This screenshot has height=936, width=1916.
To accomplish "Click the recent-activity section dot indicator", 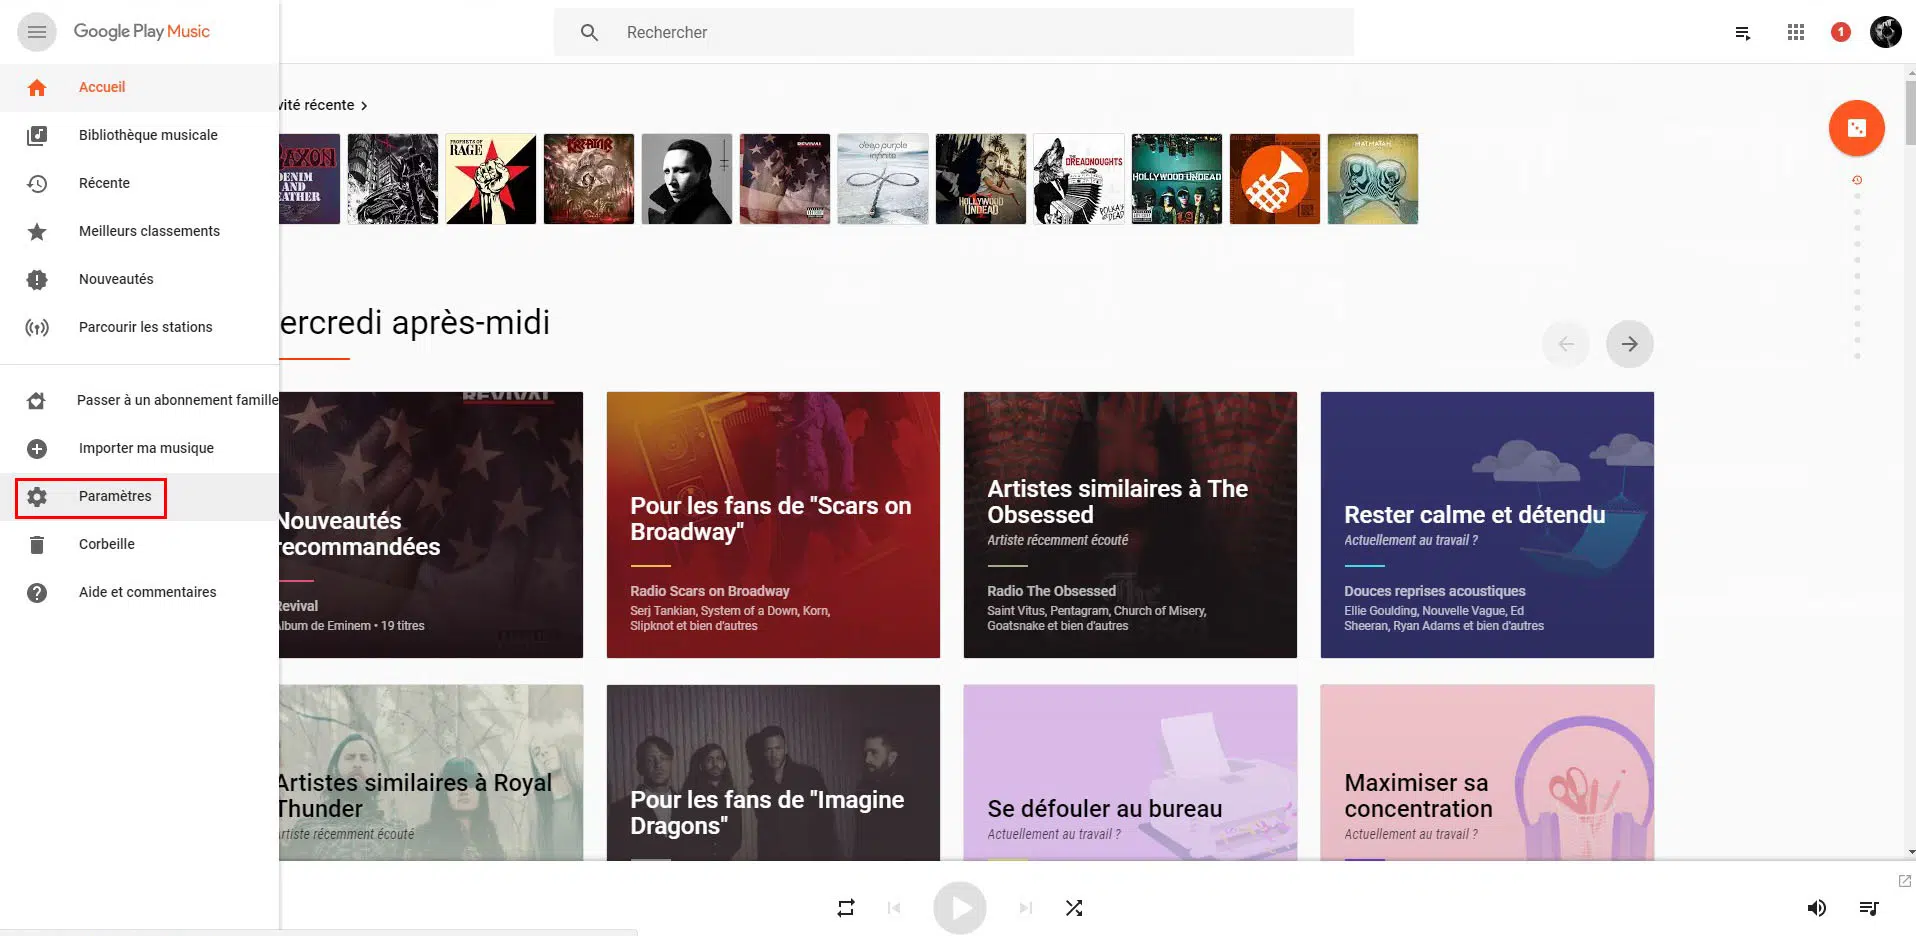I will 1857,180.
